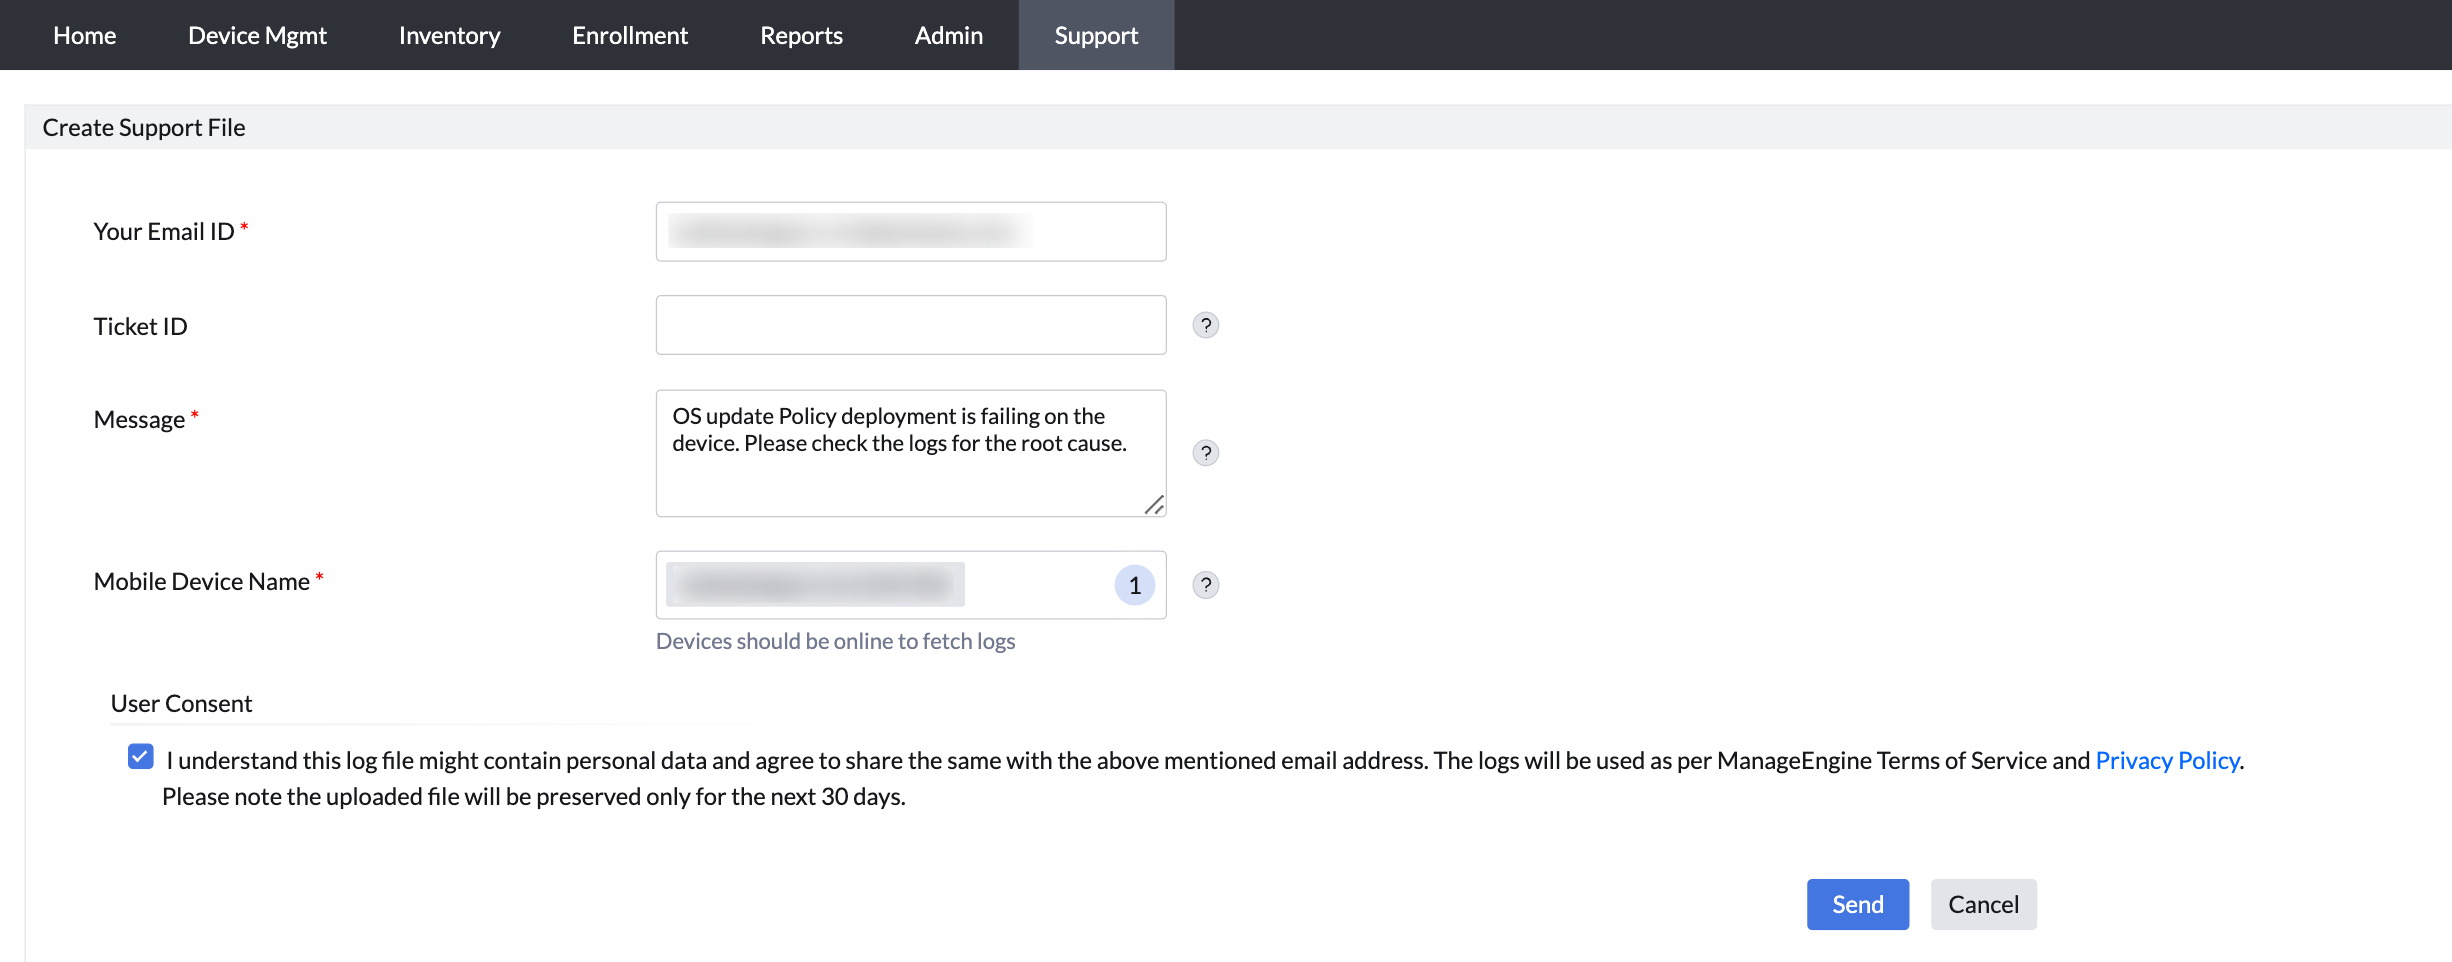Click the selected device count badge
This screenshot has height=962, width=2452.
tap(1135, 585)
